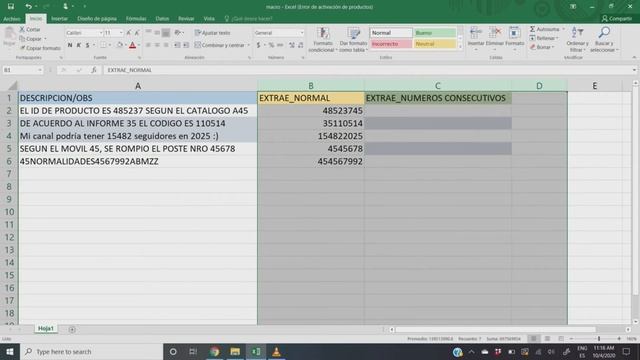
Task: Switch to page layout view
Action: 547,339
